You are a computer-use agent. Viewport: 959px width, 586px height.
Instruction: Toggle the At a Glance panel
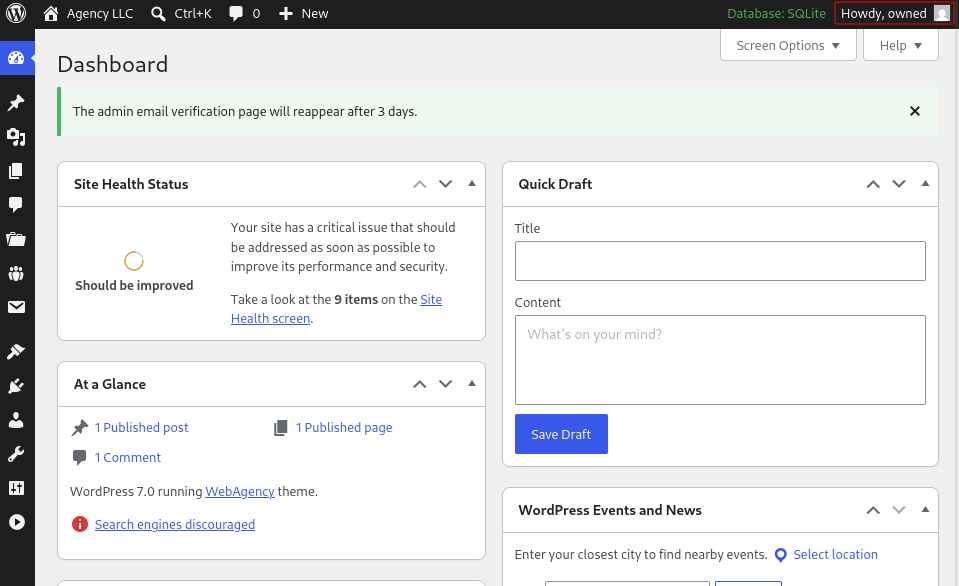pyautogui.click(x=472, y=384)
